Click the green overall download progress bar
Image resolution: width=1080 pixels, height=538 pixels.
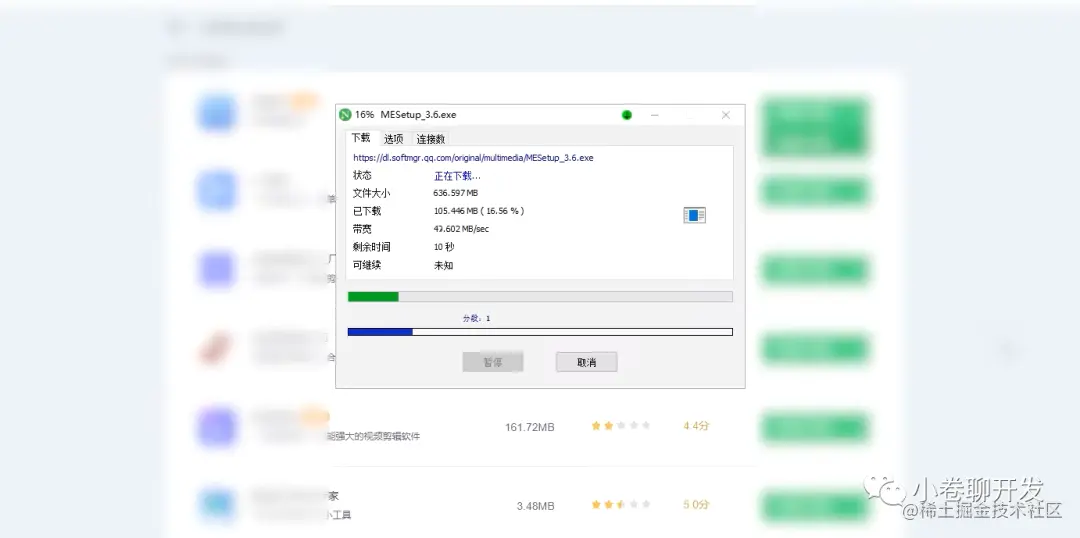point(540,297)
